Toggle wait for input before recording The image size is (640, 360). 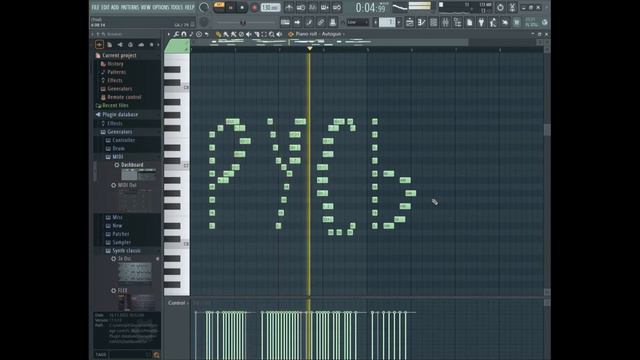[301, 7]
